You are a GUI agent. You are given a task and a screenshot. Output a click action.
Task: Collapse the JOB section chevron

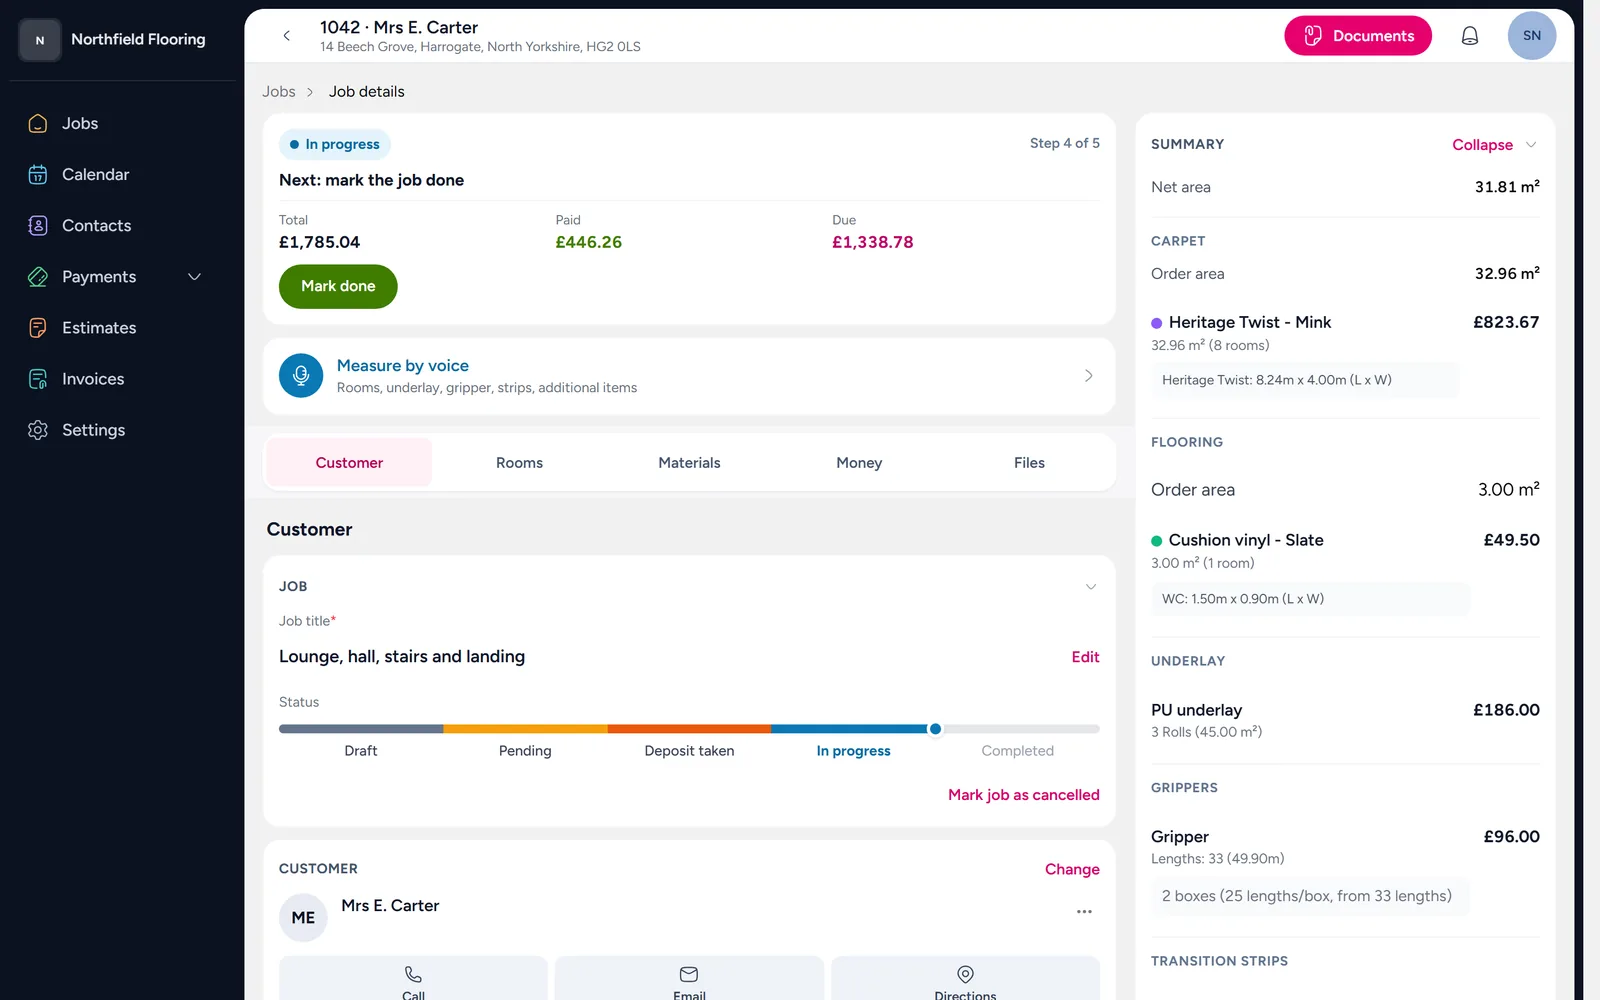click(1091, 587)
